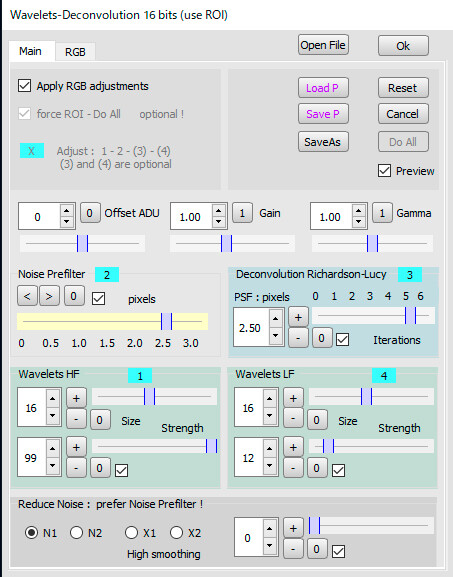This screenshot has width=453, height=577.
Task: Switch to the RGB tab
Action: click(75, 52)
